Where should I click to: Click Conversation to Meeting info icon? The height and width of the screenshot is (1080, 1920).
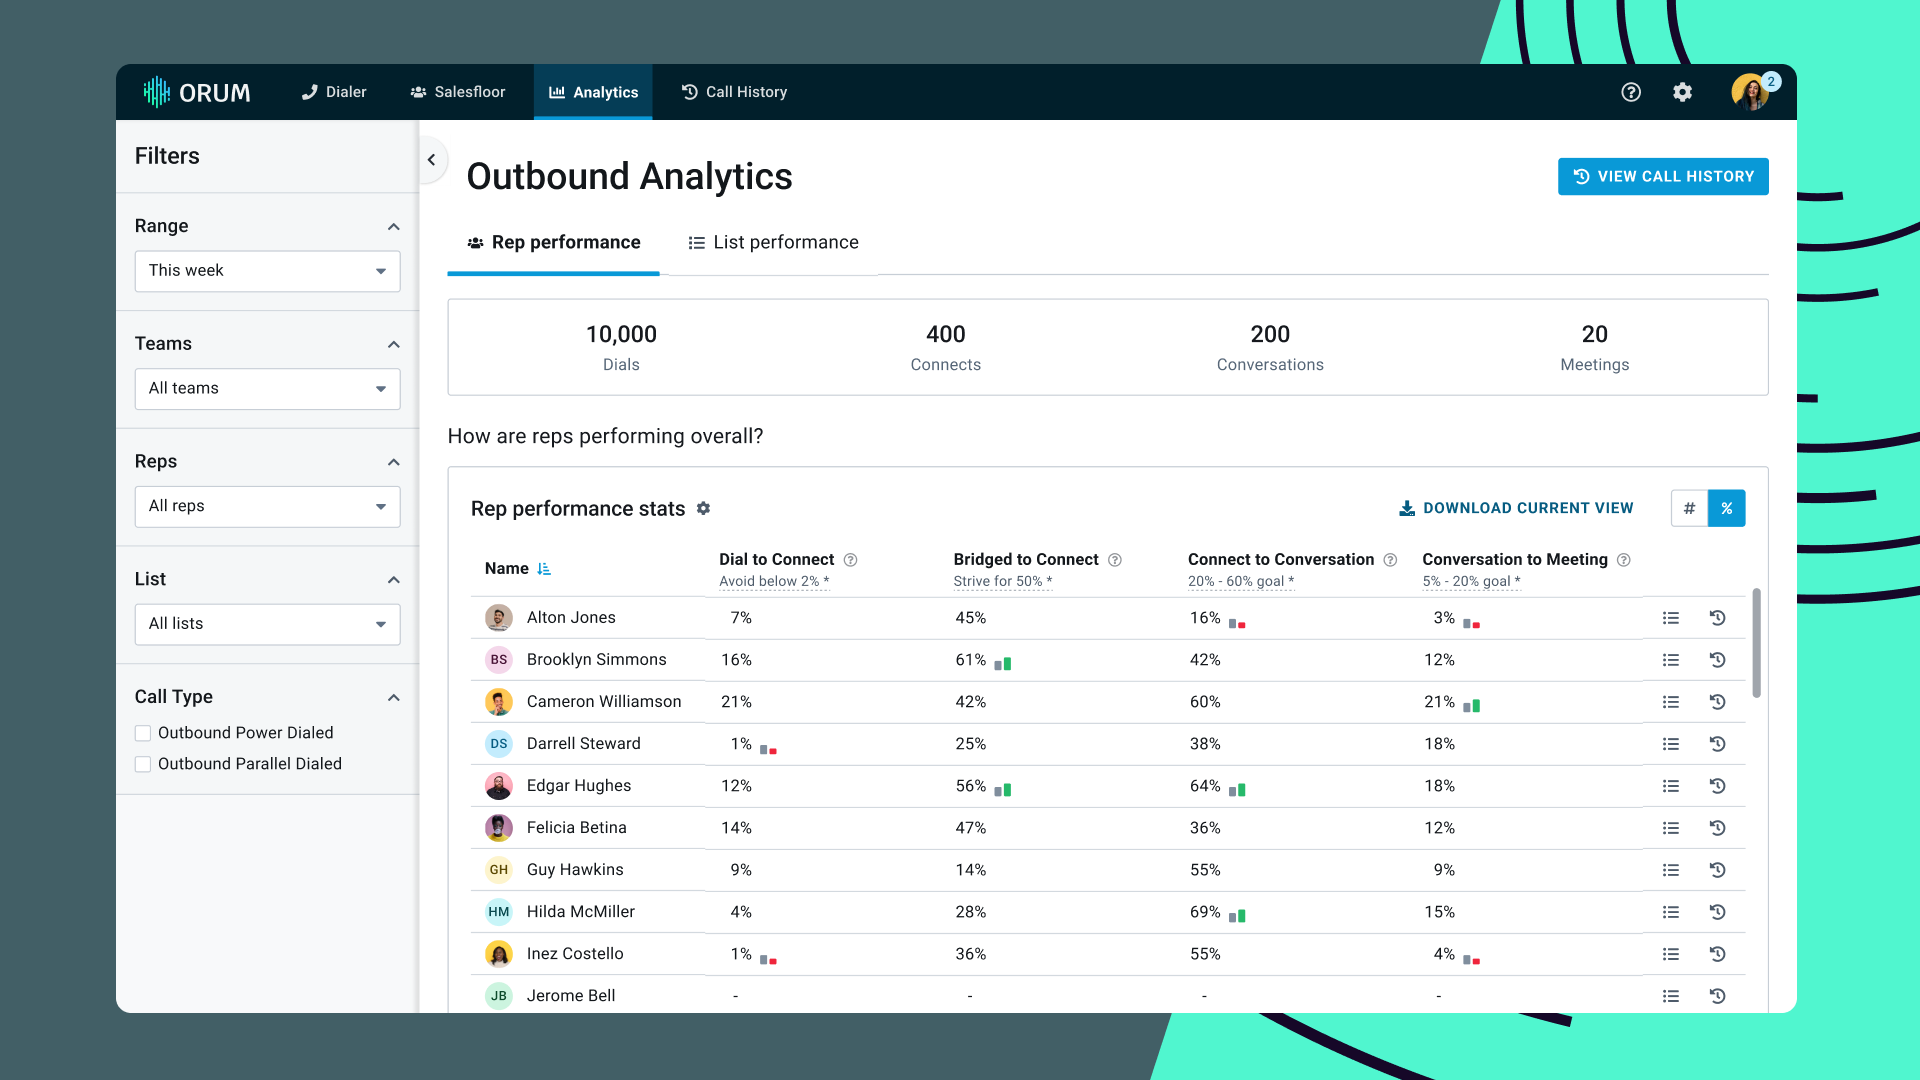[1624, 560]
